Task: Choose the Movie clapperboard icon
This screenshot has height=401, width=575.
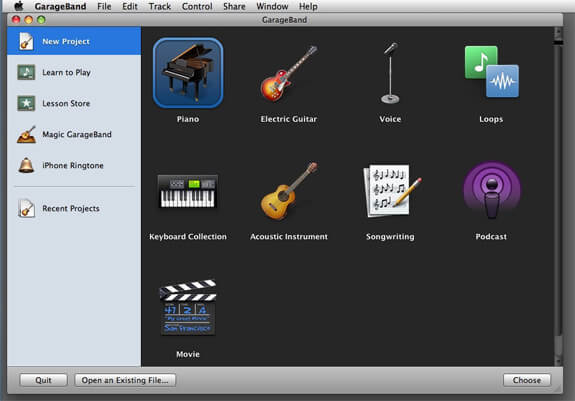Action: tap(188, 307)
